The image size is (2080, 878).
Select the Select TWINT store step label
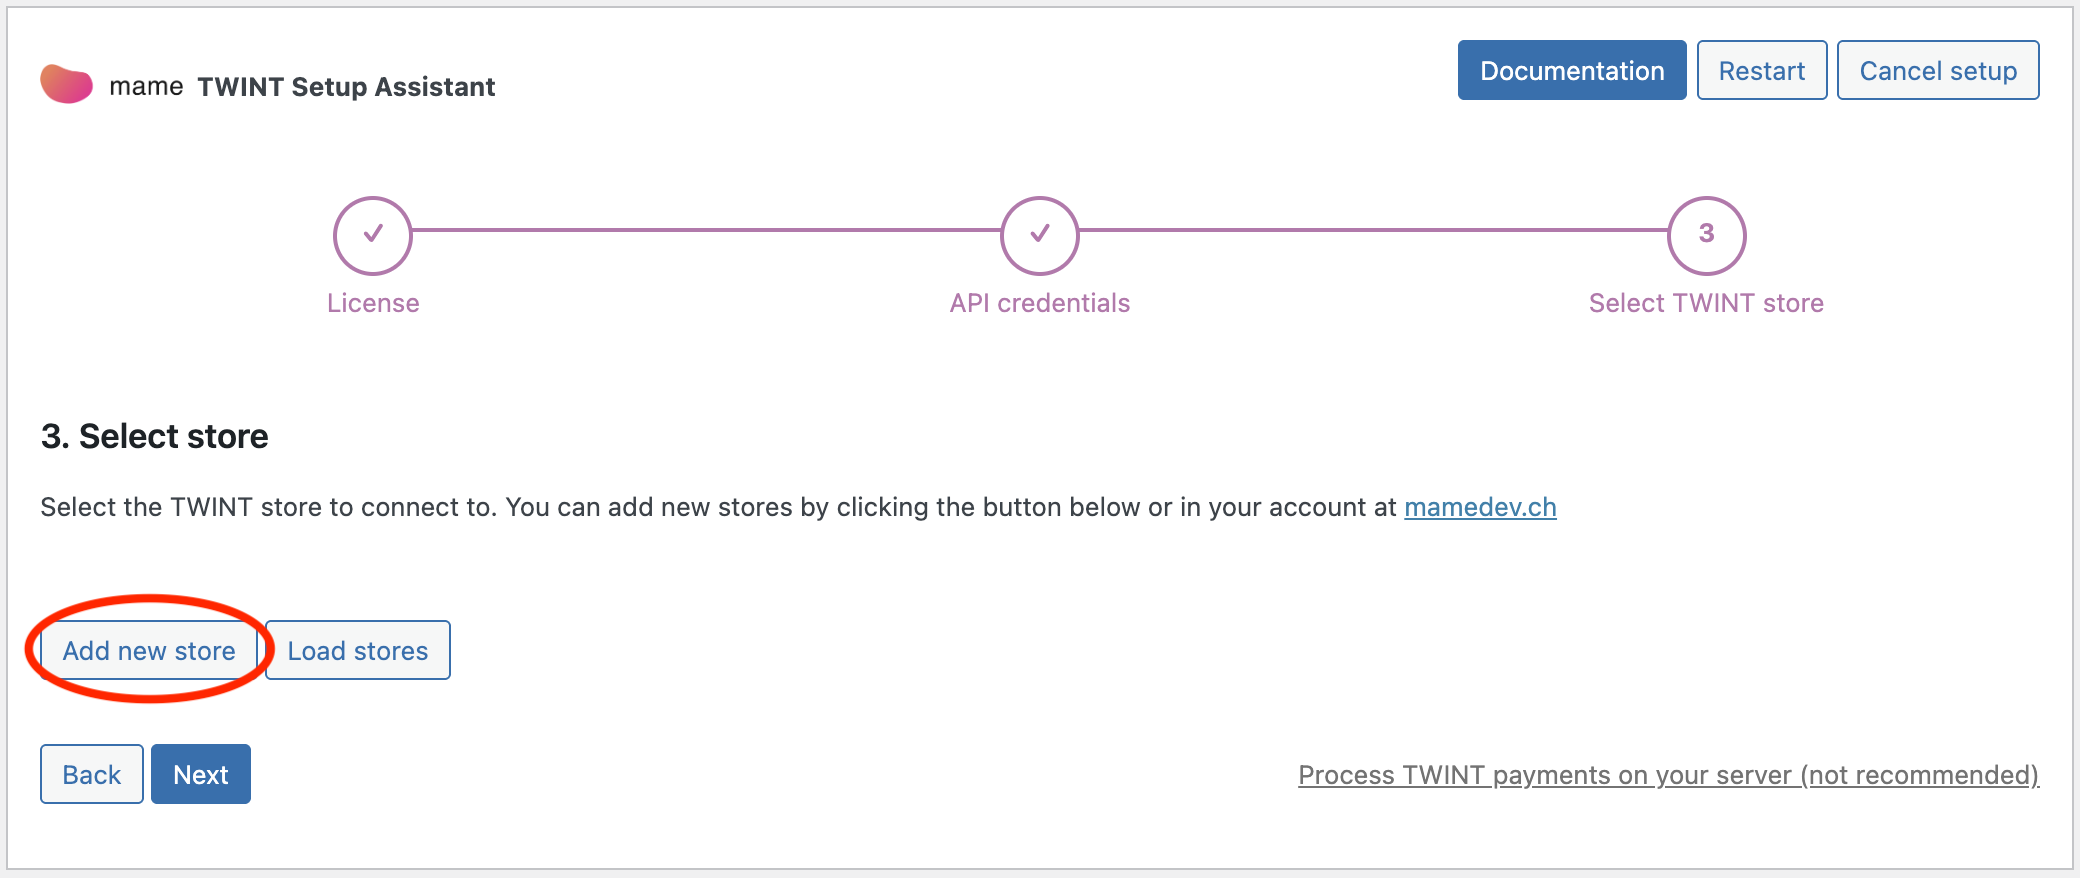tap(1706, 303)
